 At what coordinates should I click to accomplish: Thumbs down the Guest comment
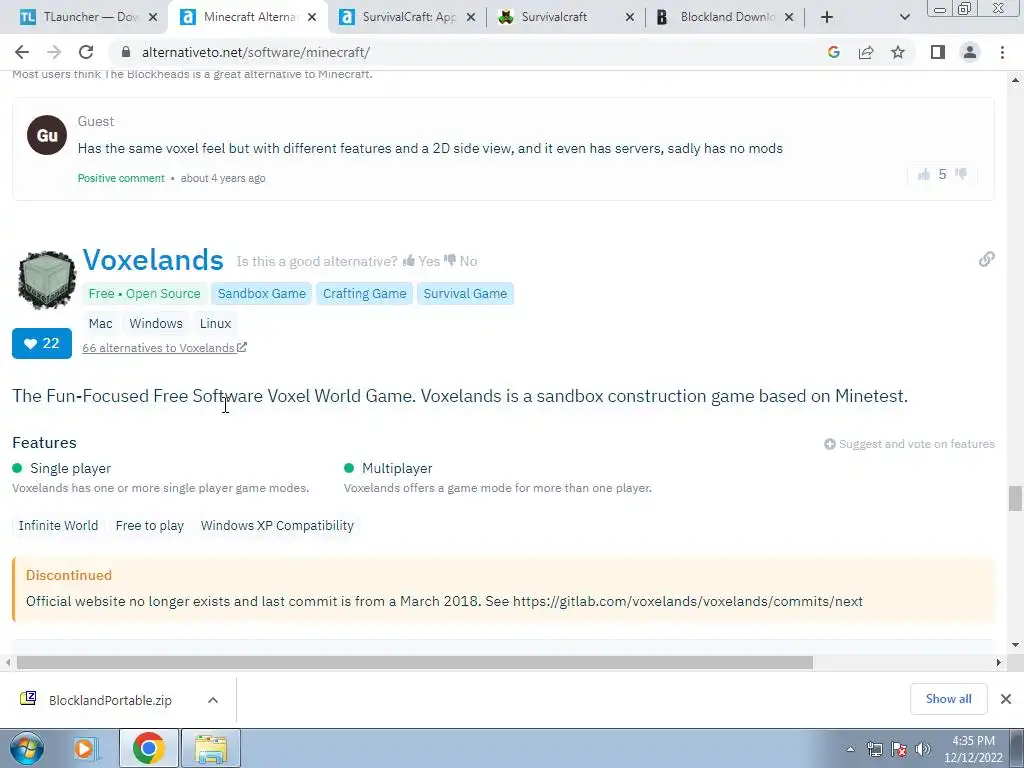(x=961, y=174)
